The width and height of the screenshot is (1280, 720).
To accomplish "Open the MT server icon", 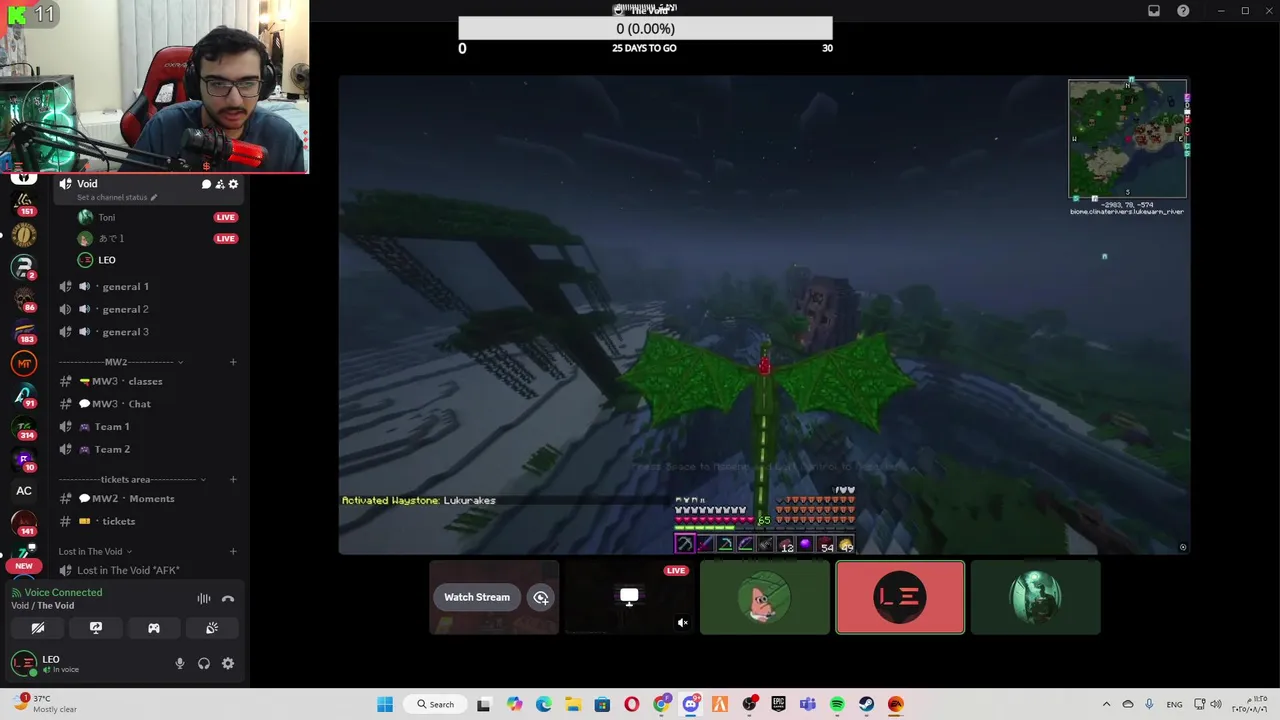I will click(24, 363).
